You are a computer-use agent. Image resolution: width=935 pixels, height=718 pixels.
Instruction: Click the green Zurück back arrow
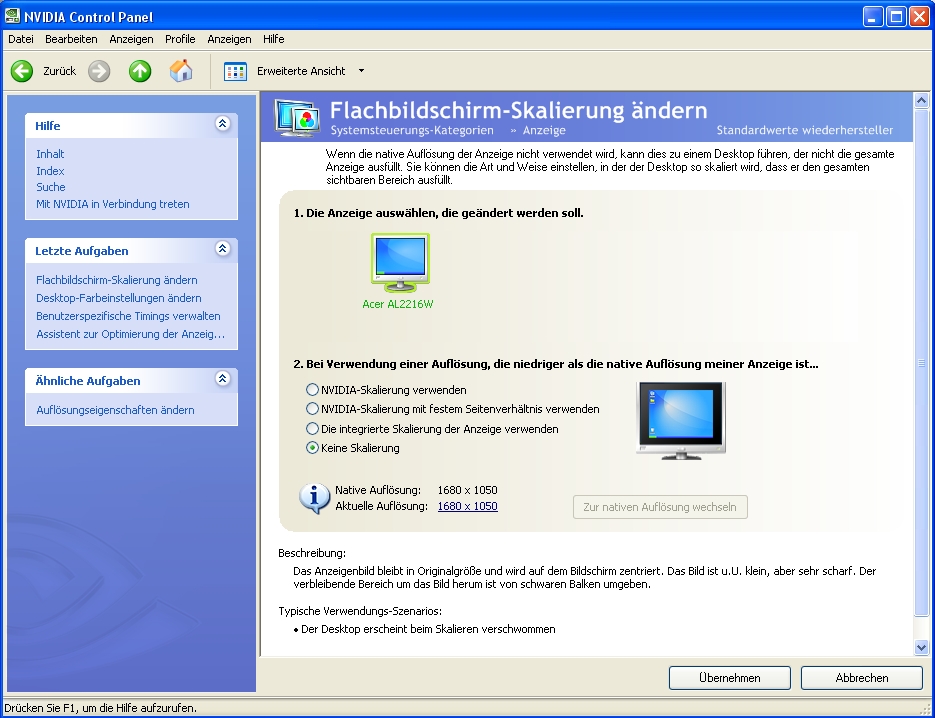22,71
